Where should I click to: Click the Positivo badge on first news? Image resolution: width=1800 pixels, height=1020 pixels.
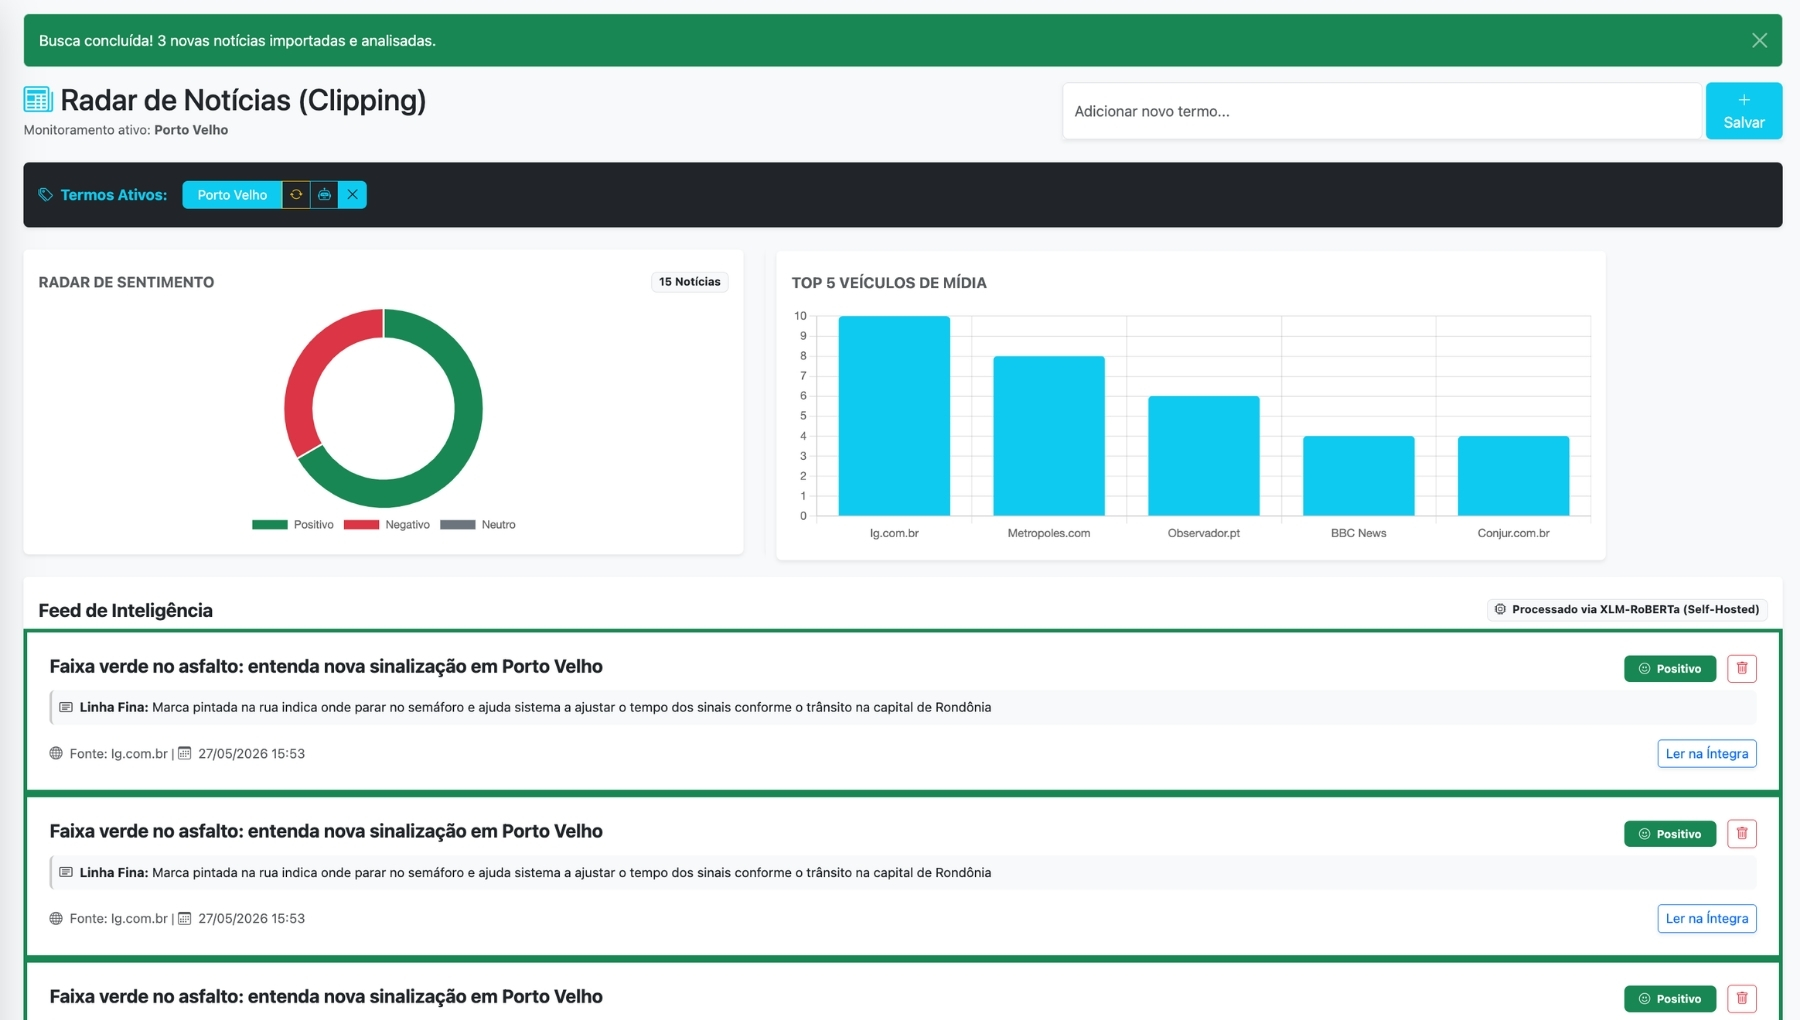click(x=1669, y=668)
